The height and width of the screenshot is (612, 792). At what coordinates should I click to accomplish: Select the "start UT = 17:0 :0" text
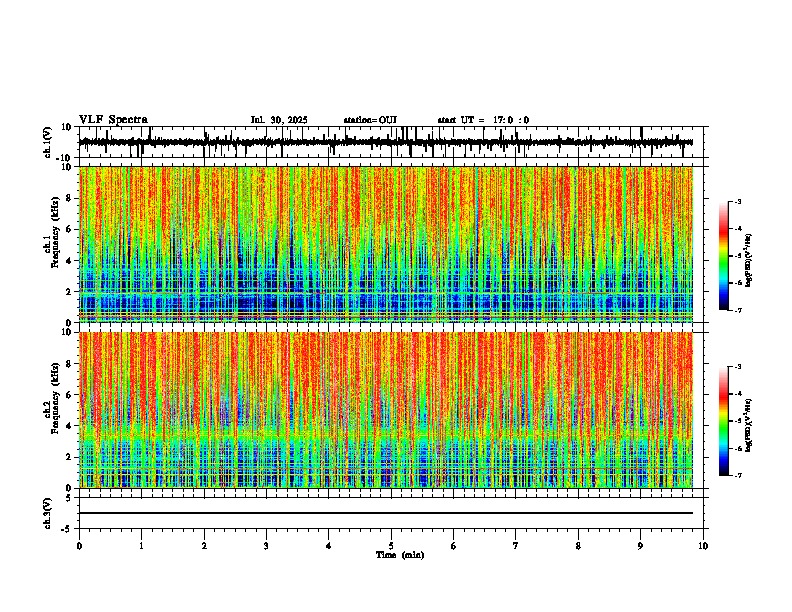pos(483,120)
